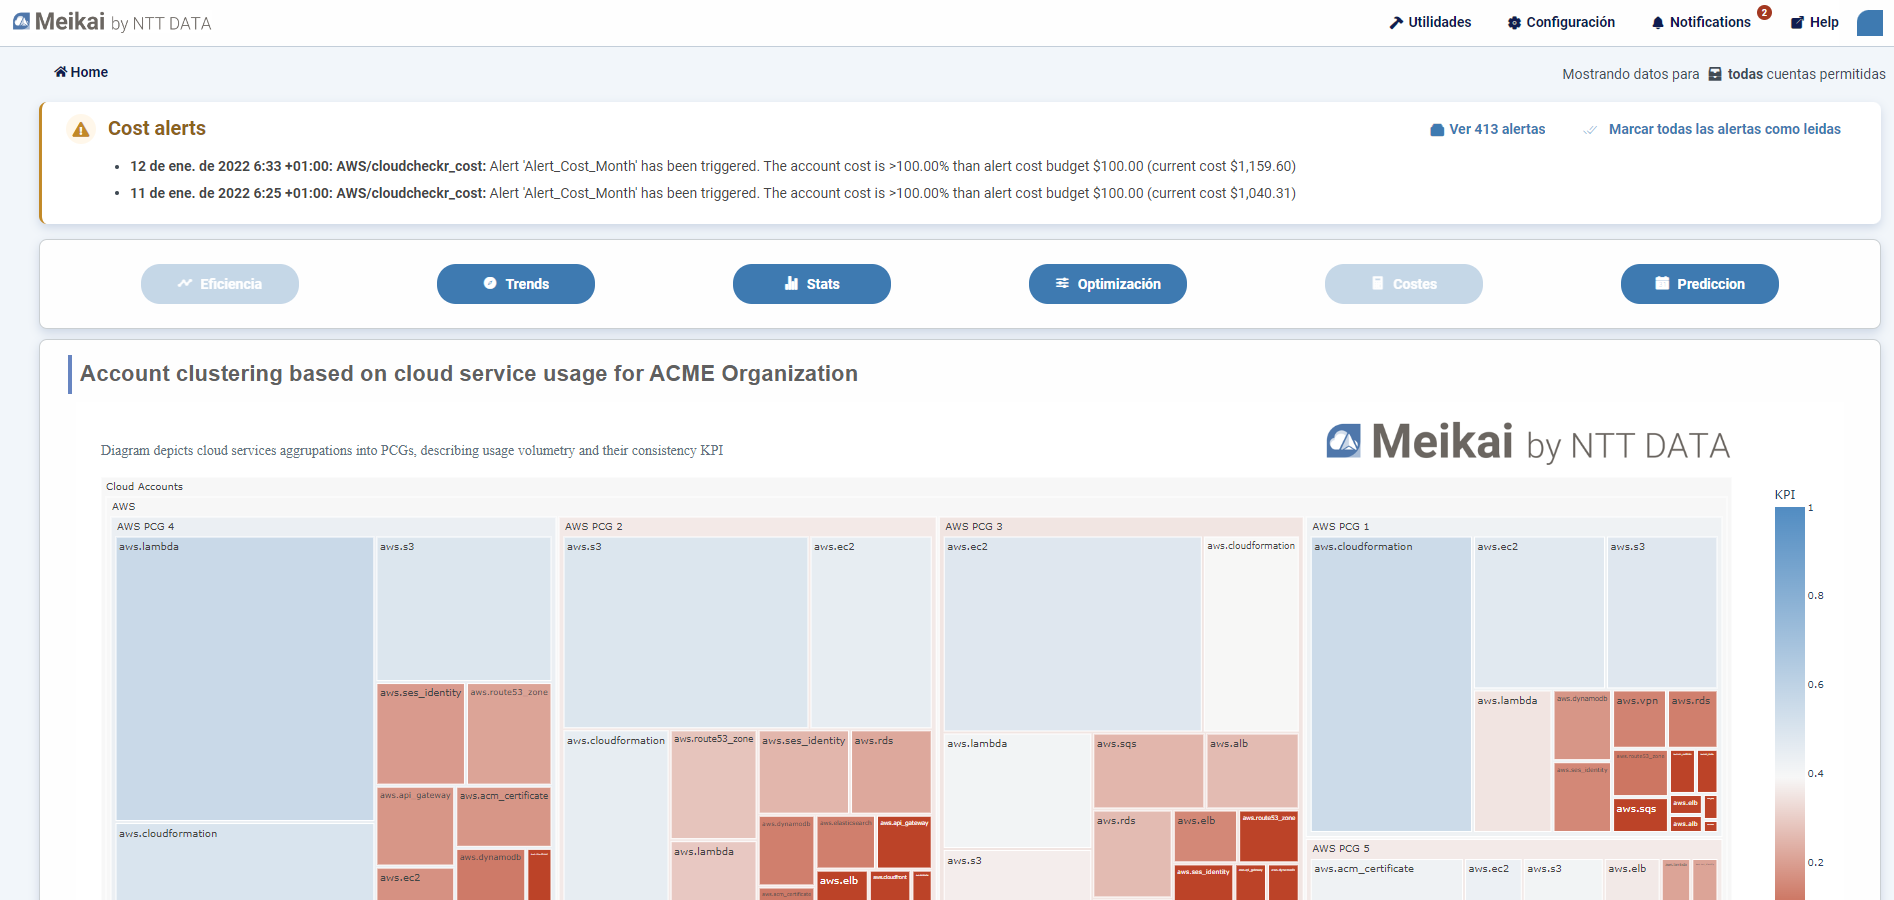Open the Help menu
The image size is (1894, 900).
pyautogui.click(x=1814, y=22)
